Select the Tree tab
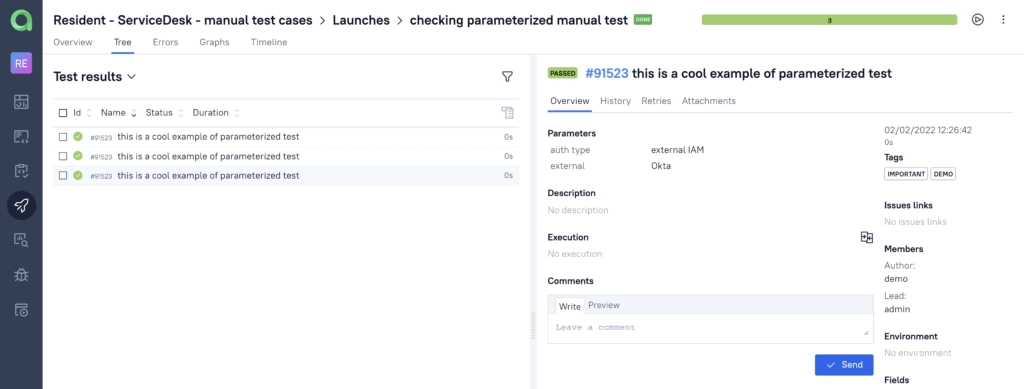 pyautogui.click(x=123, y=42)
